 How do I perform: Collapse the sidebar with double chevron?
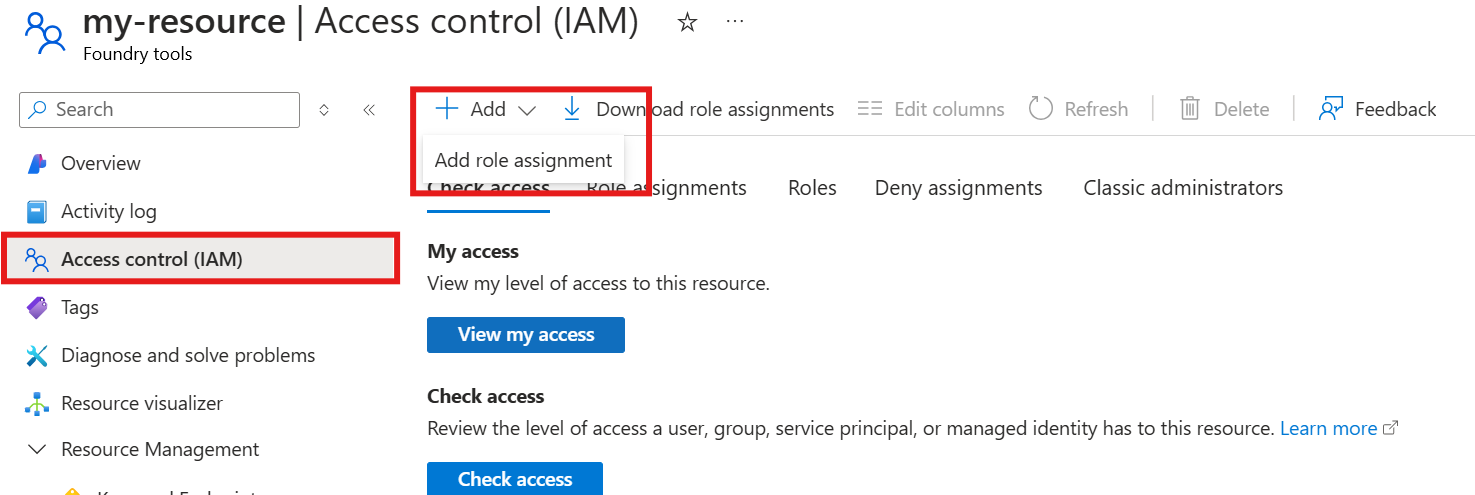[x=369, y=110]
